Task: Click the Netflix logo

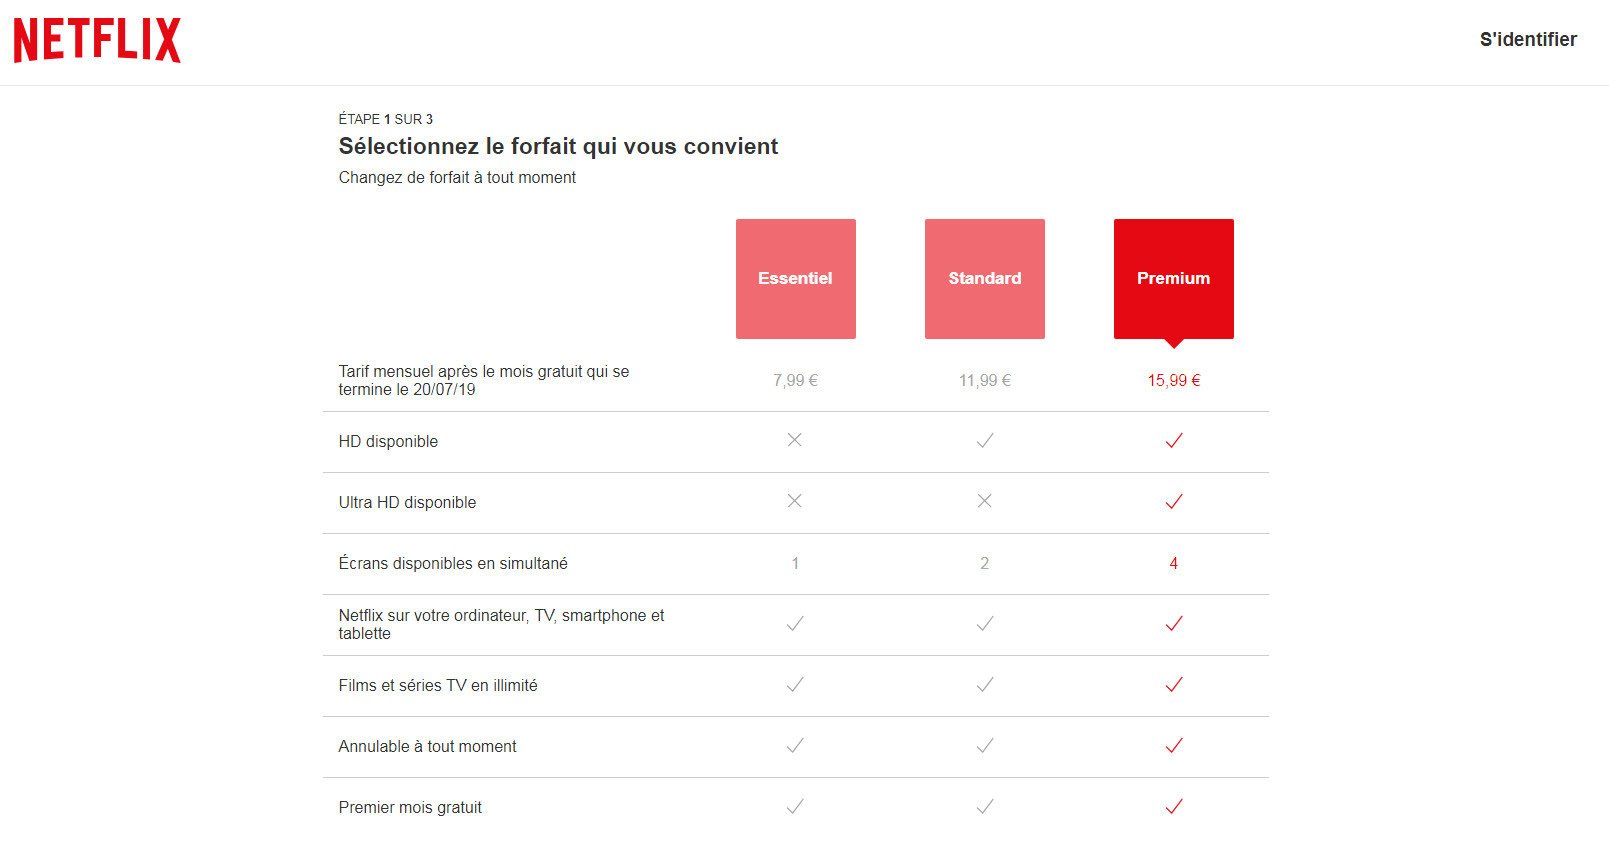Action: tap(97, 40)
